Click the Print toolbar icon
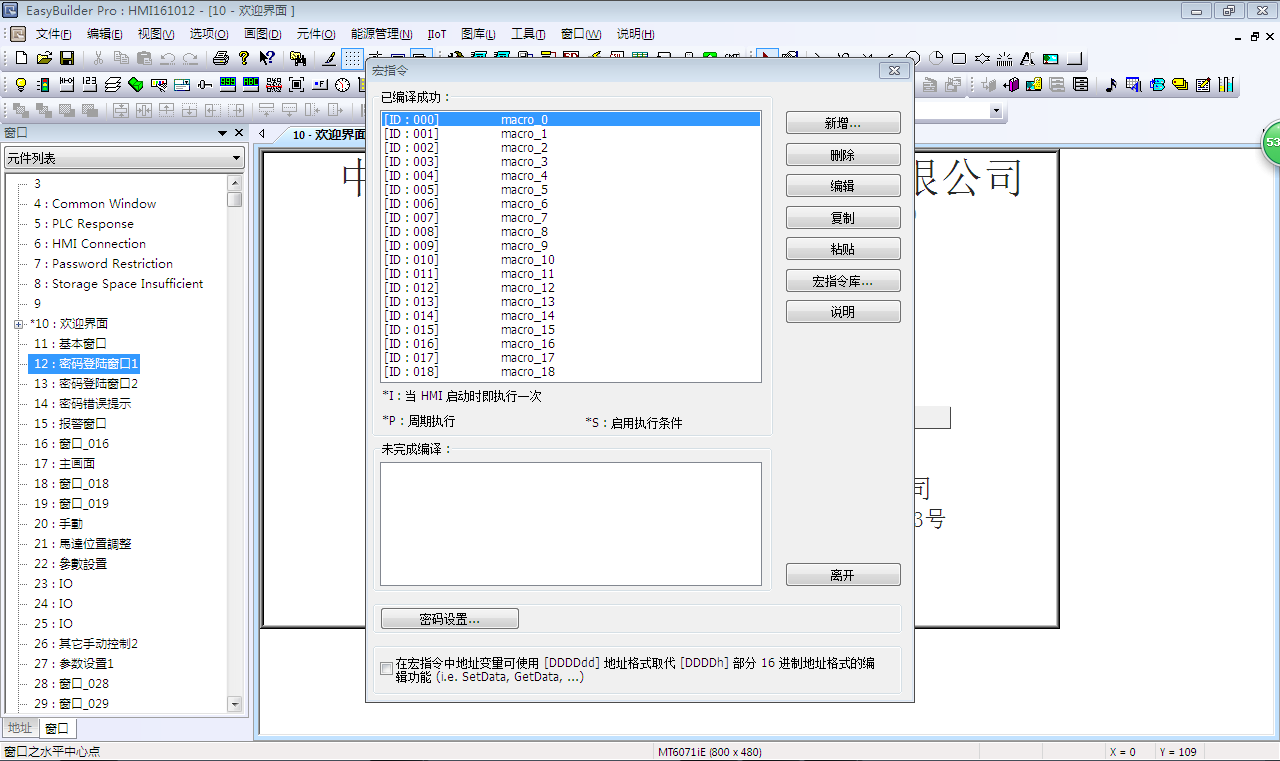Viewport: 1280px width, 761px height. pyautogui.click(x=220, y=58)
